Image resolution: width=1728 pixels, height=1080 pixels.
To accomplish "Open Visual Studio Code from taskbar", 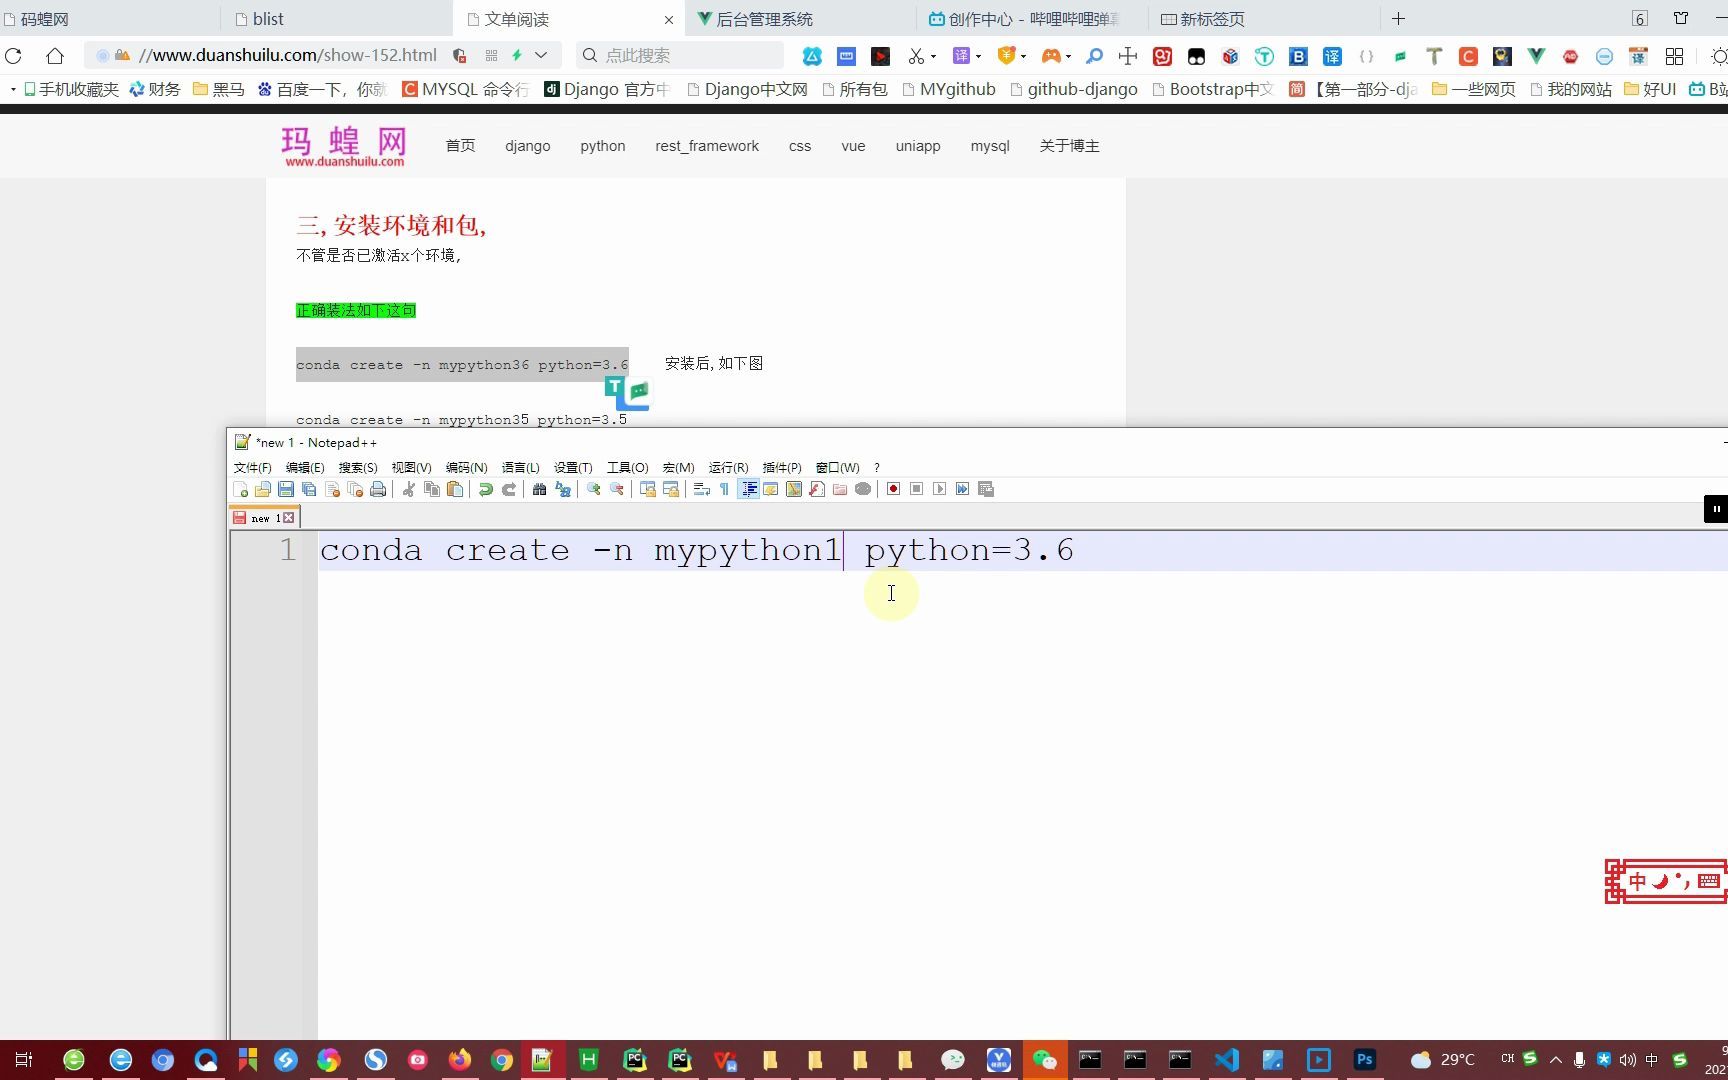I will coord(1227,1060).
